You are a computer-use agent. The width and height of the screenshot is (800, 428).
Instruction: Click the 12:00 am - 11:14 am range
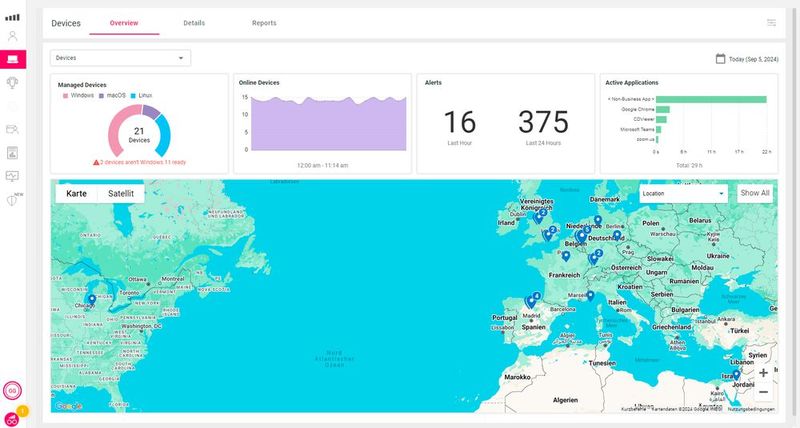click(x=322, y=166)
